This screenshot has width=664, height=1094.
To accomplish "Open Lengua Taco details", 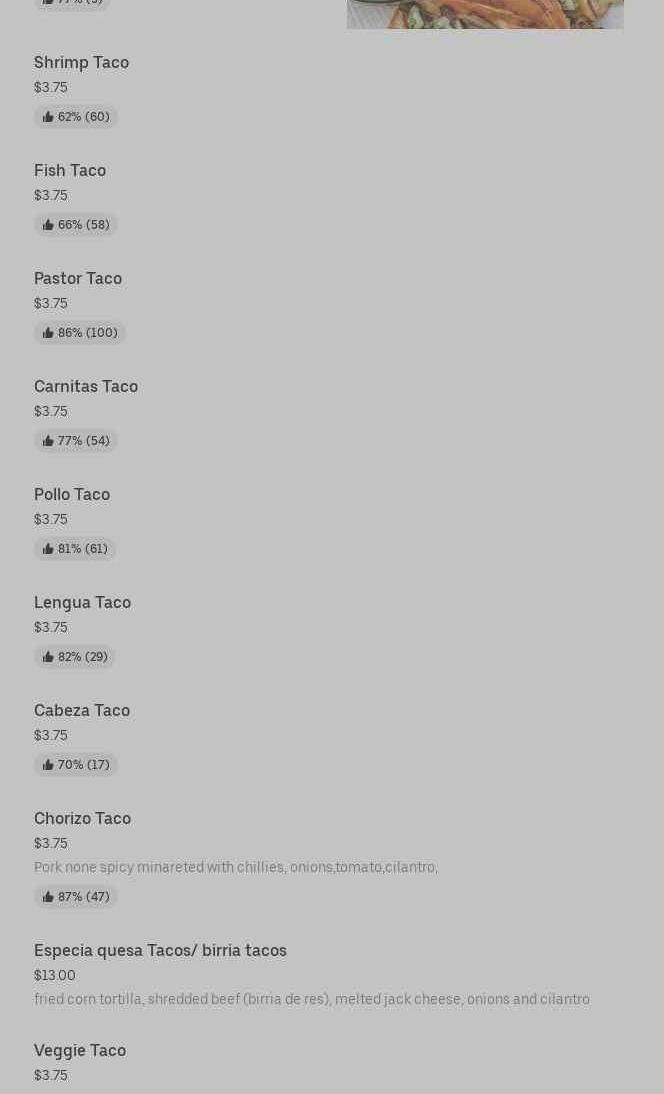I will click(x=82, y=602).
